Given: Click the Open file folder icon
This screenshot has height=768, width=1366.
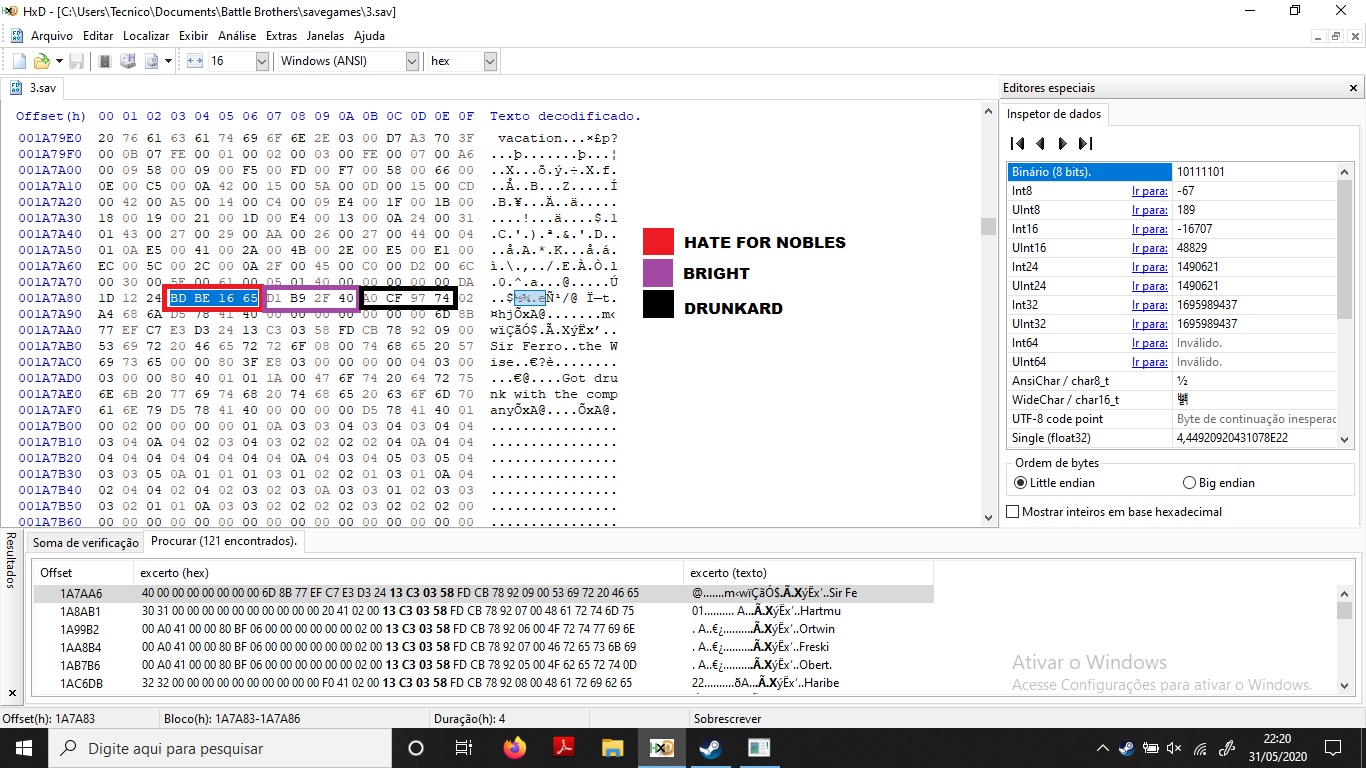Looking at the screenshot, I should point(42,61).
